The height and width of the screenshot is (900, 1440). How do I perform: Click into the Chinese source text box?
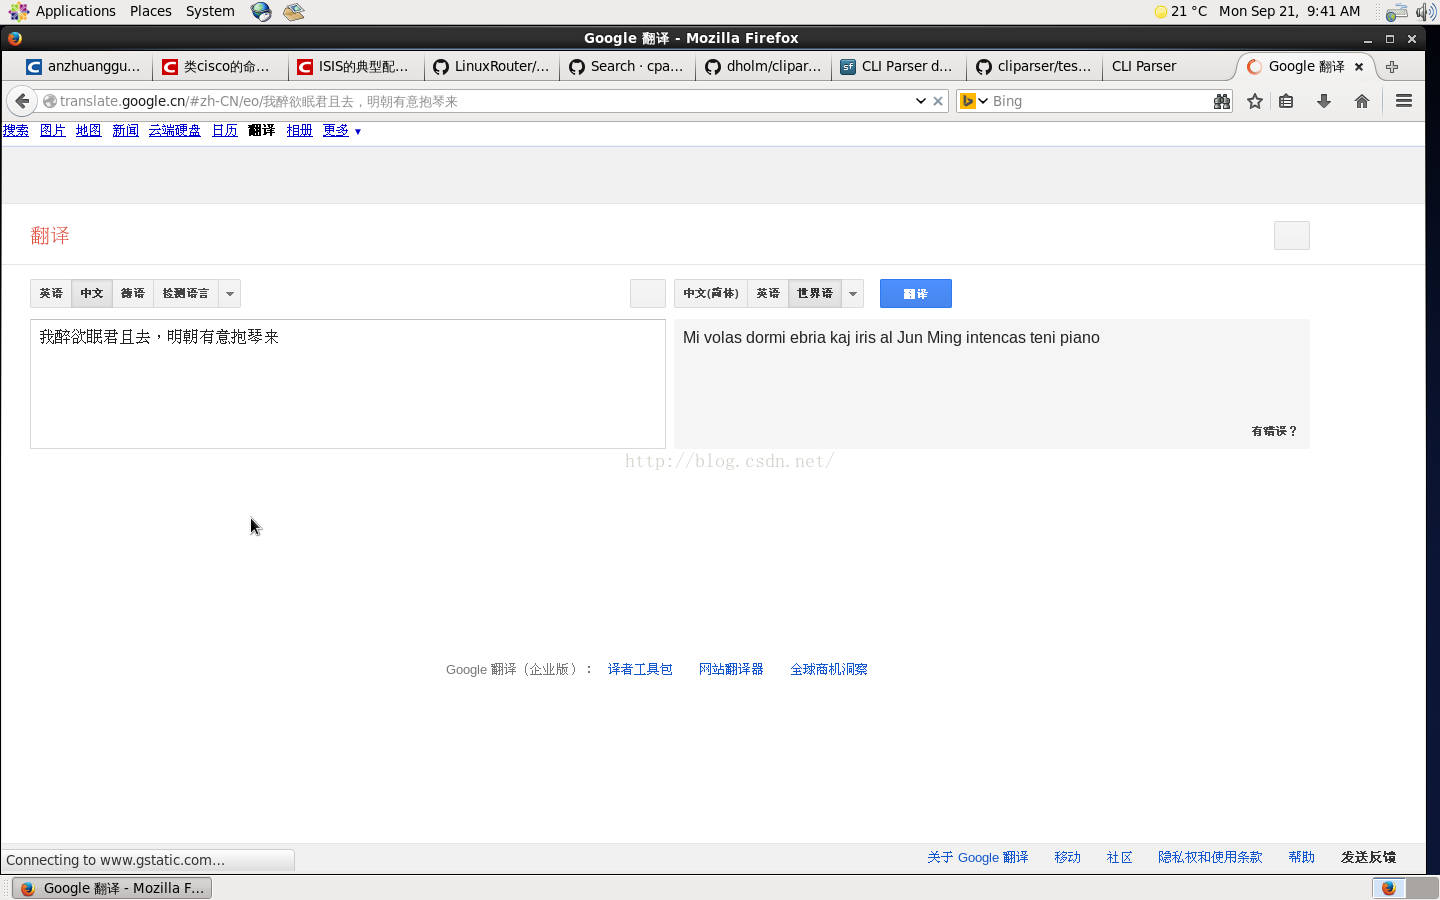point(348,384)
